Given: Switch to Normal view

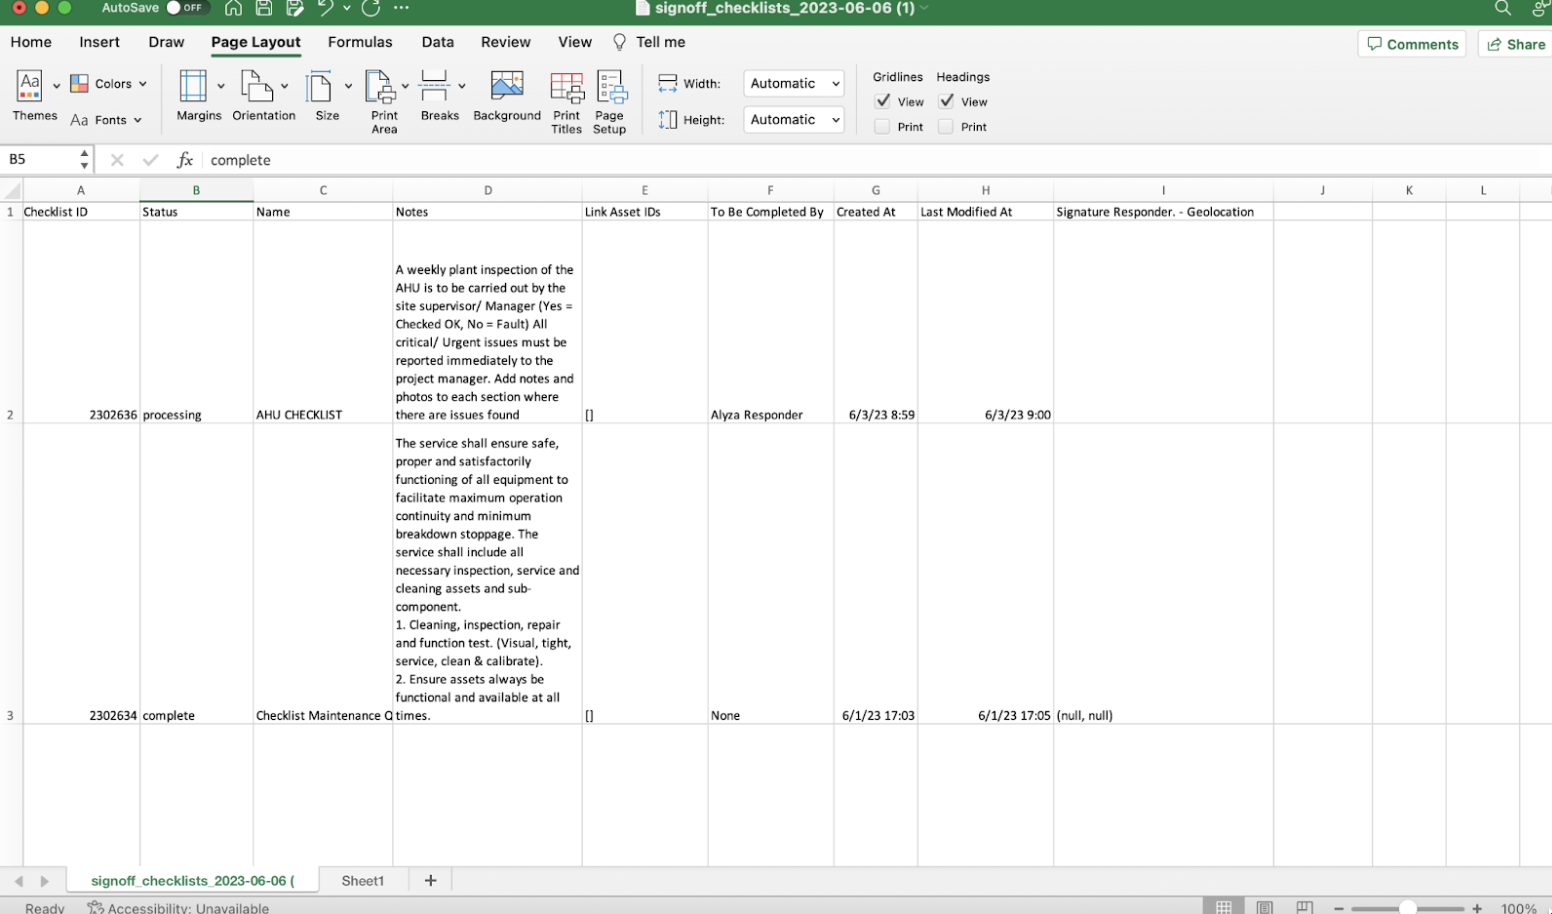Looking at the screenshot, I should tap(1223, 907).
